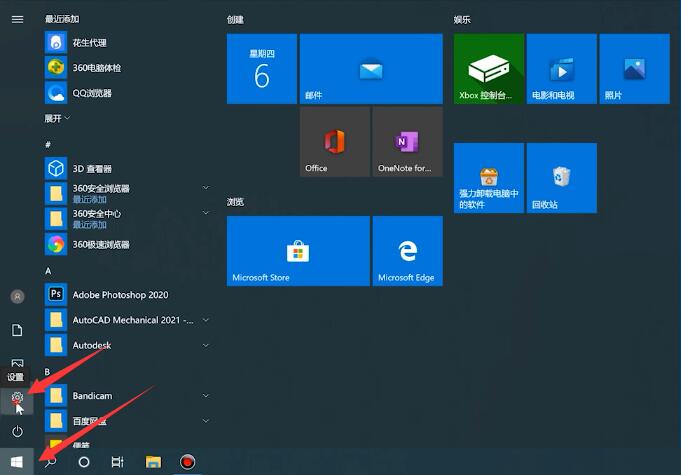This screenshot has width=681, height=475.
Task: Launch QQ浏览器
Action: click(x=127, y=93)
